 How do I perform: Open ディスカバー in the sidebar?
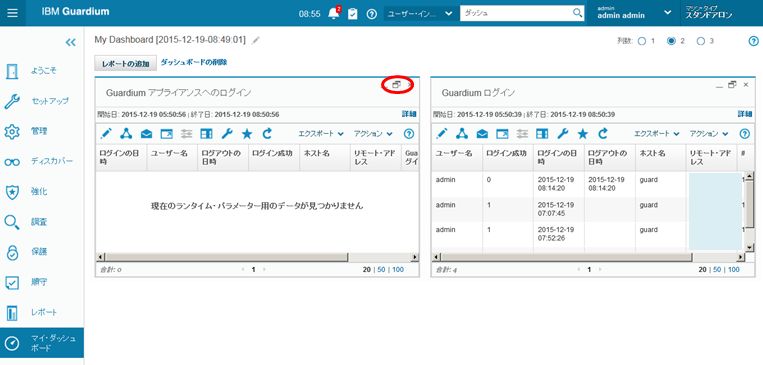click(42, 162)
